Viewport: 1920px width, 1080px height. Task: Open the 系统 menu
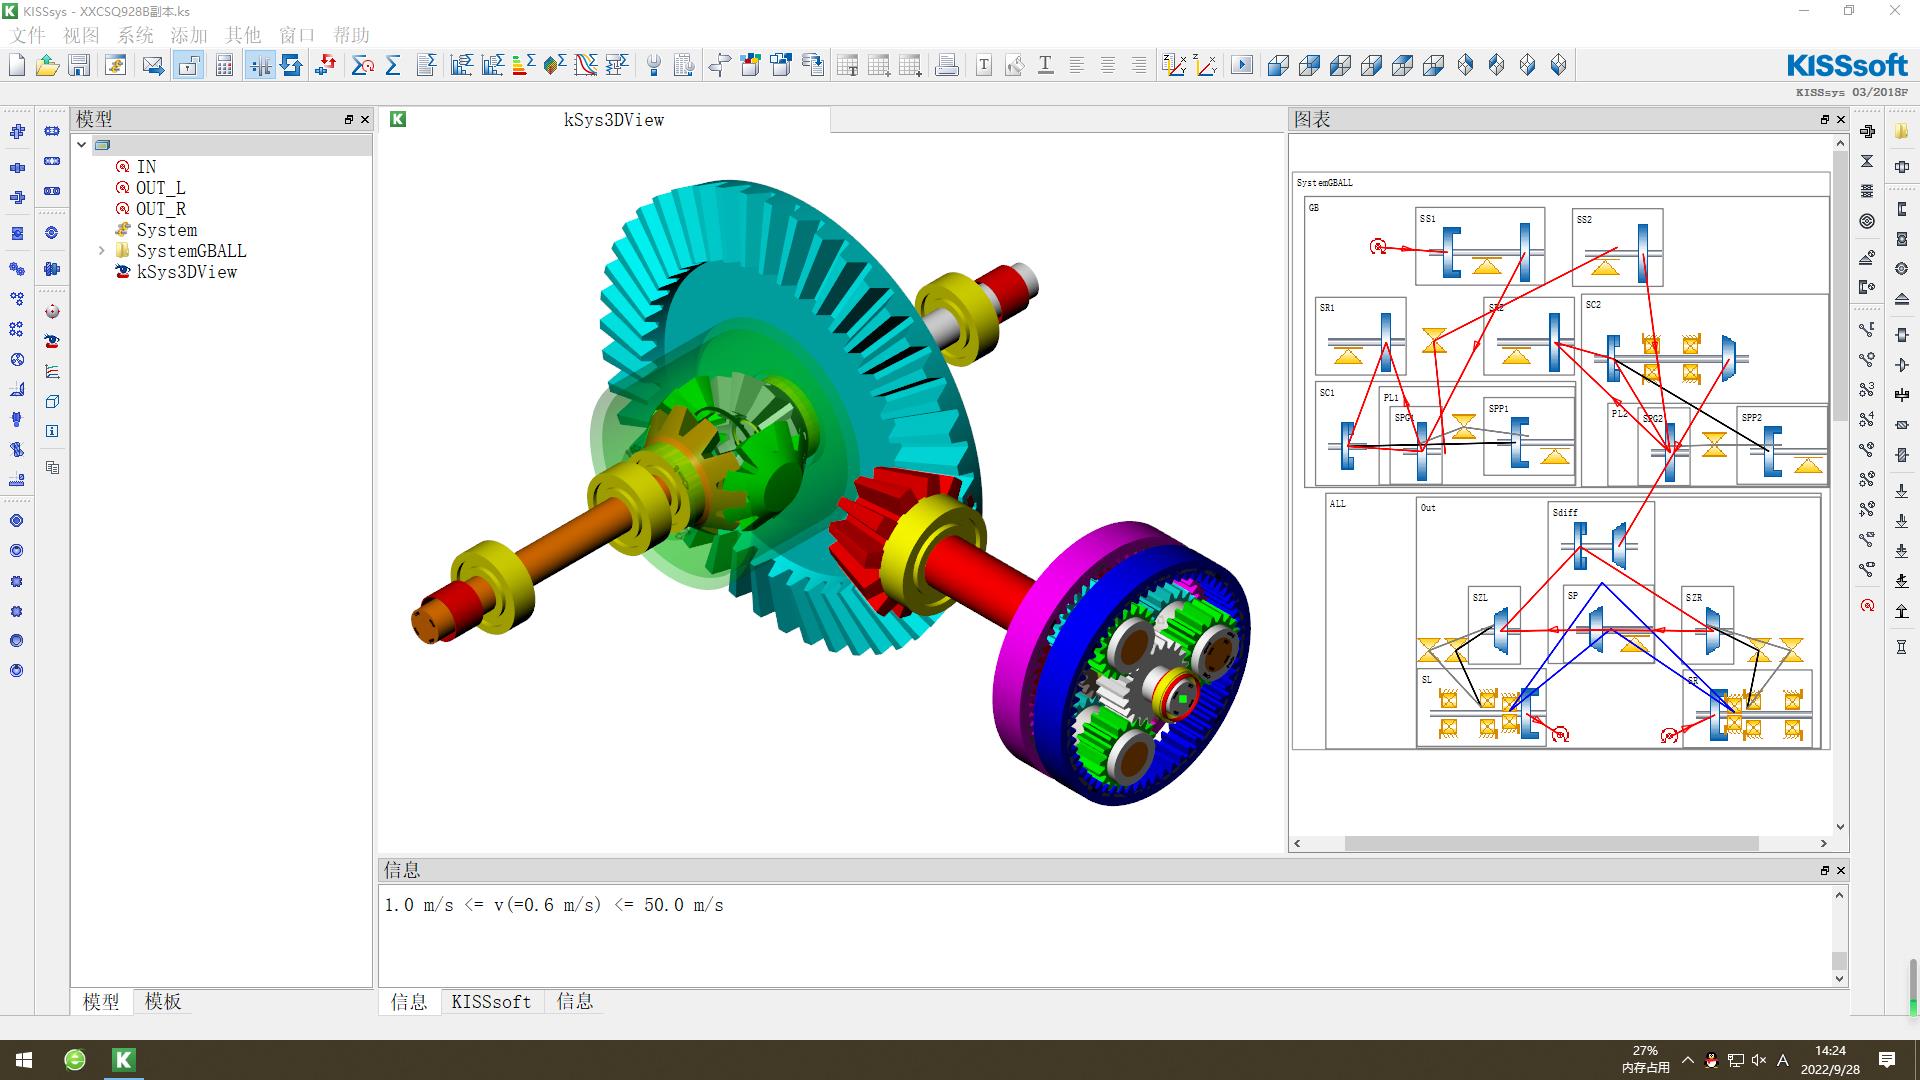pyautogui.click(x=135, y=35)
